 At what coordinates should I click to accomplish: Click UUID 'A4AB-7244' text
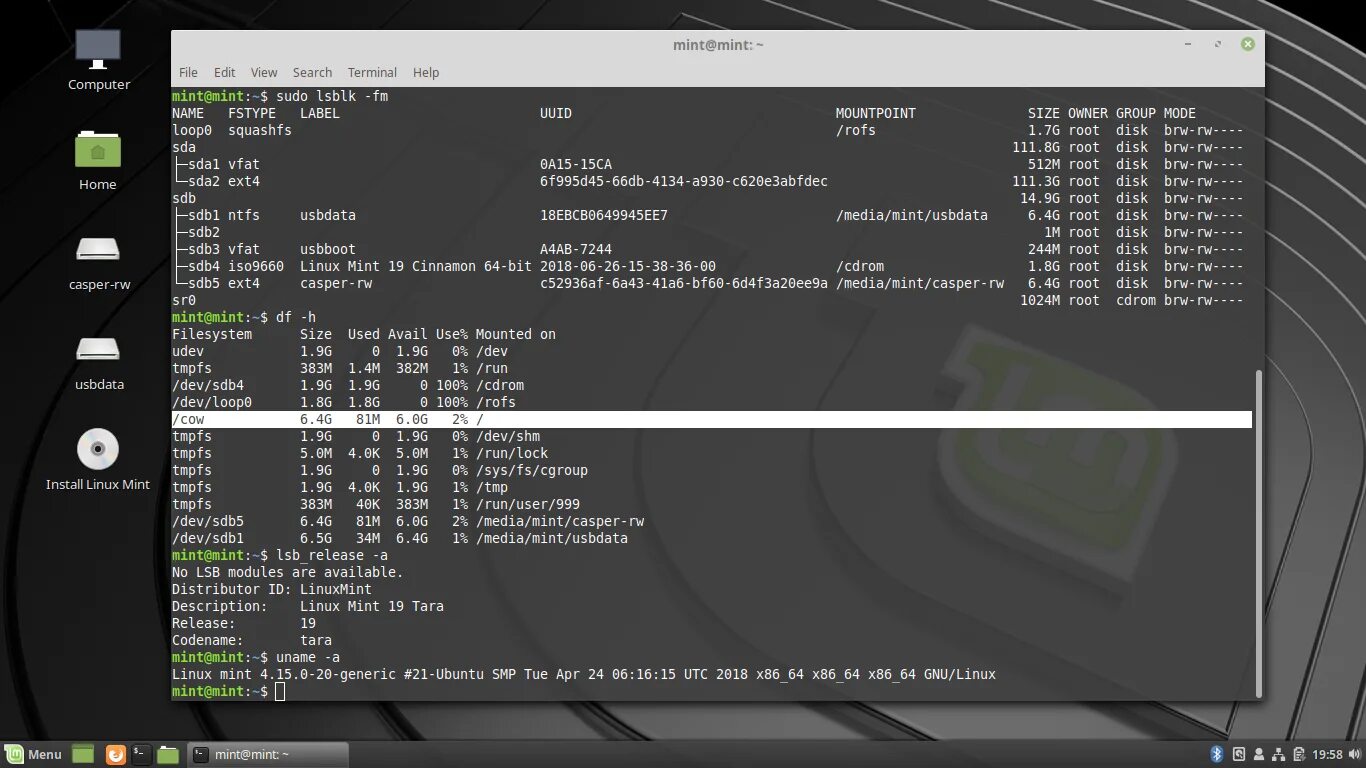(576, 249)
